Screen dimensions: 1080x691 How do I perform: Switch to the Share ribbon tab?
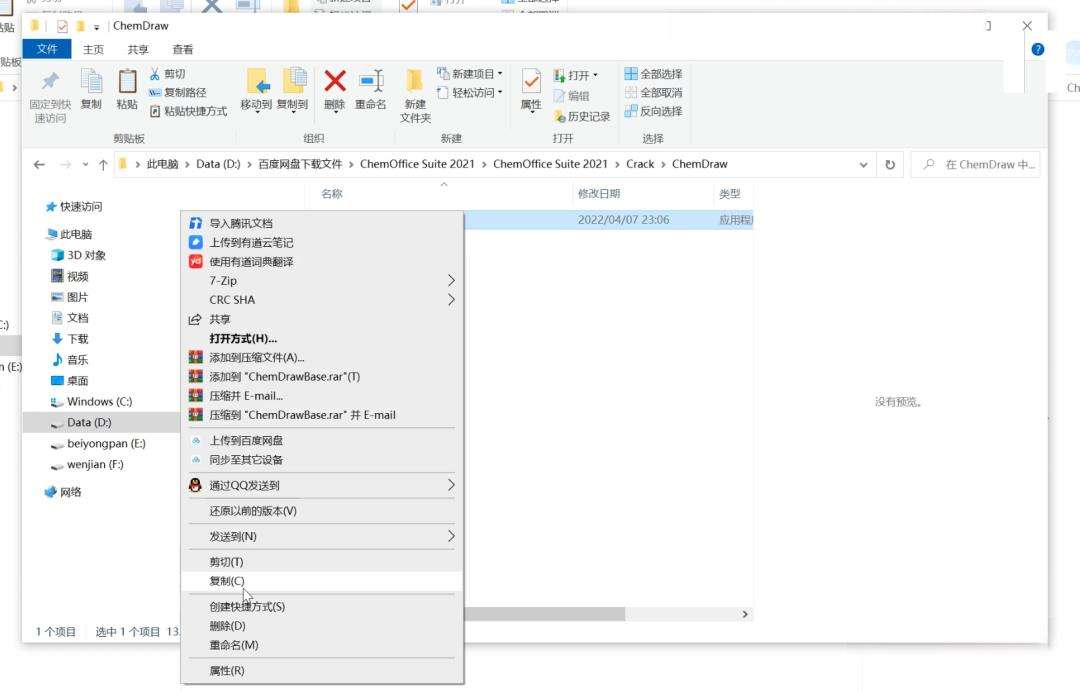[x=138, y=50]
